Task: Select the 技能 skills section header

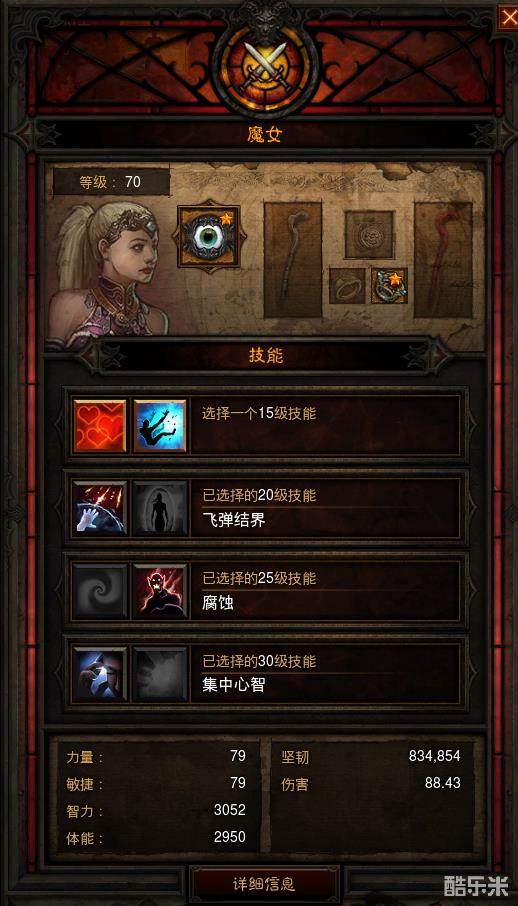Action: click(266, 356)
